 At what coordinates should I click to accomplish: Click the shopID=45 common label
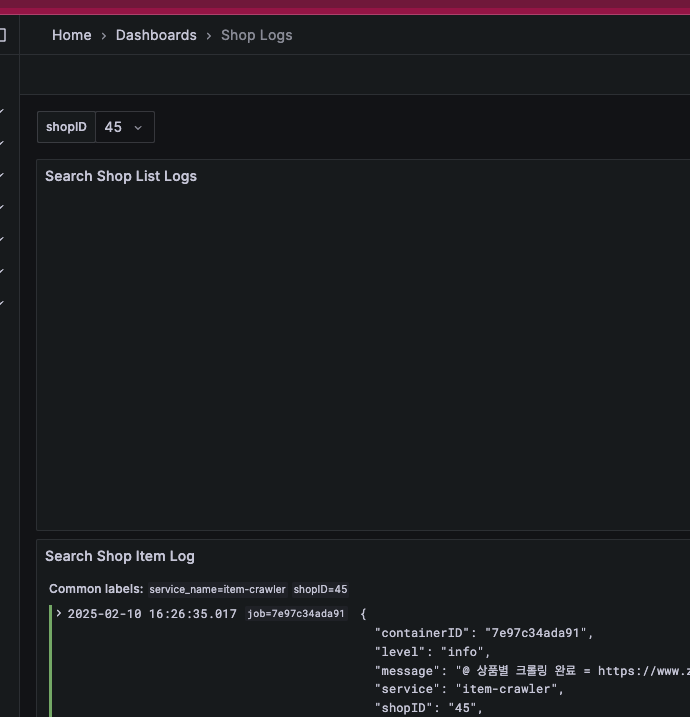(x=320, y=590)
